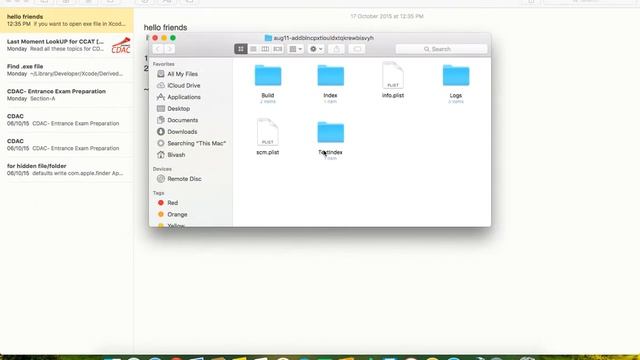640x360 pixels.
Task: Switch Finder to column view
Action: [265, 49]
